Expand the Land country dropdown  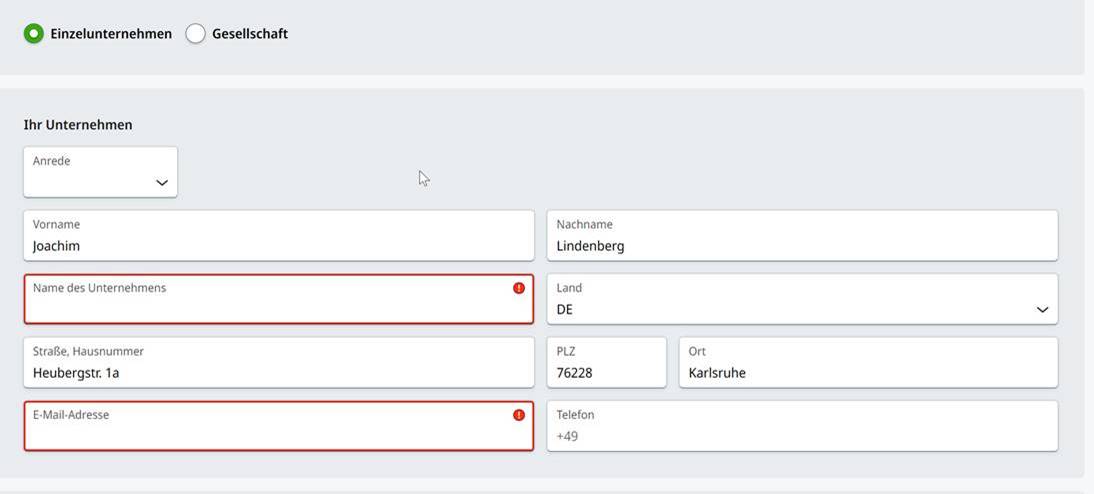(x=802, y=299)
